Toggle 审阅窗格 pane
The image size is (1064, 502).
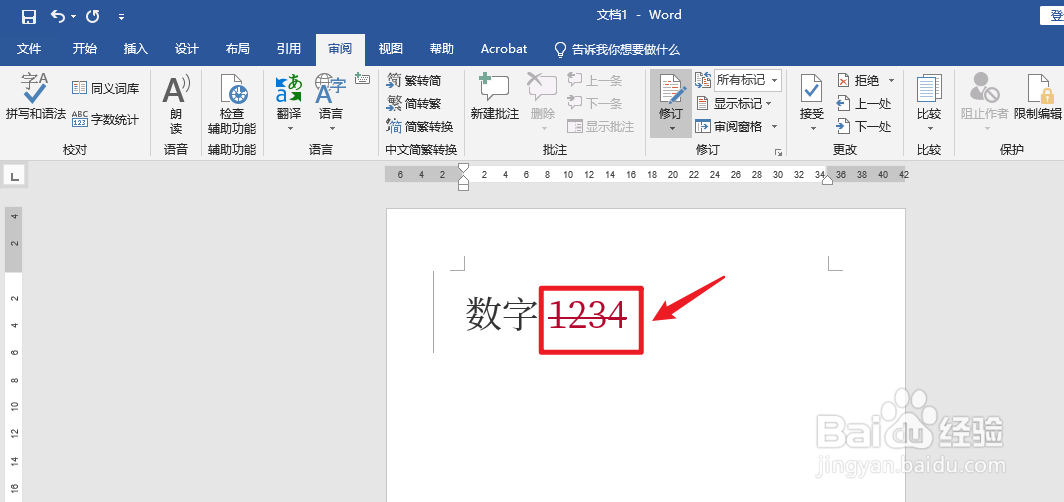729,126
